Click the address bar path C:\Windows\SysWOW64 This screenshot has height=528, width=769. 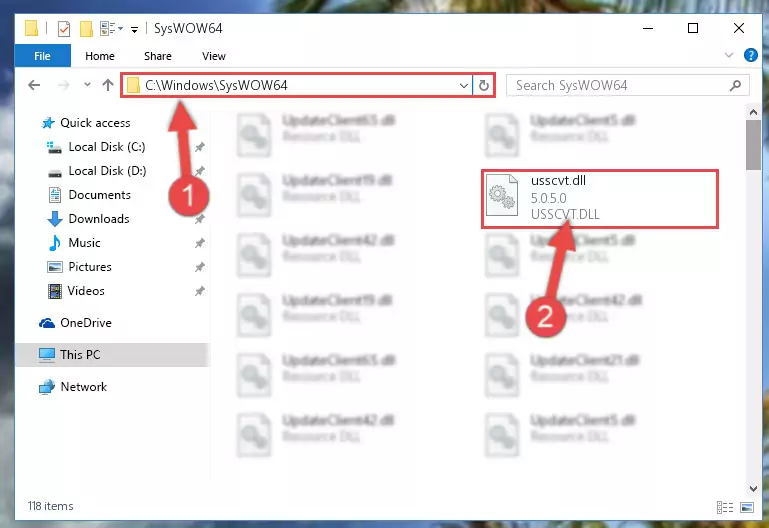[216, 85]
